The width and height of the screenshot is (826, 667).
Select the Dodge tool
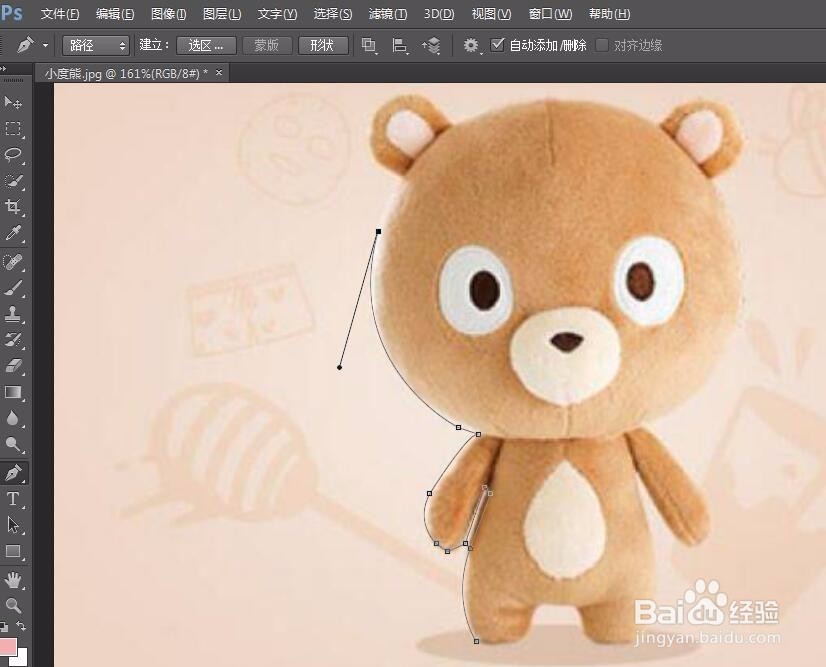click(13, 445)
